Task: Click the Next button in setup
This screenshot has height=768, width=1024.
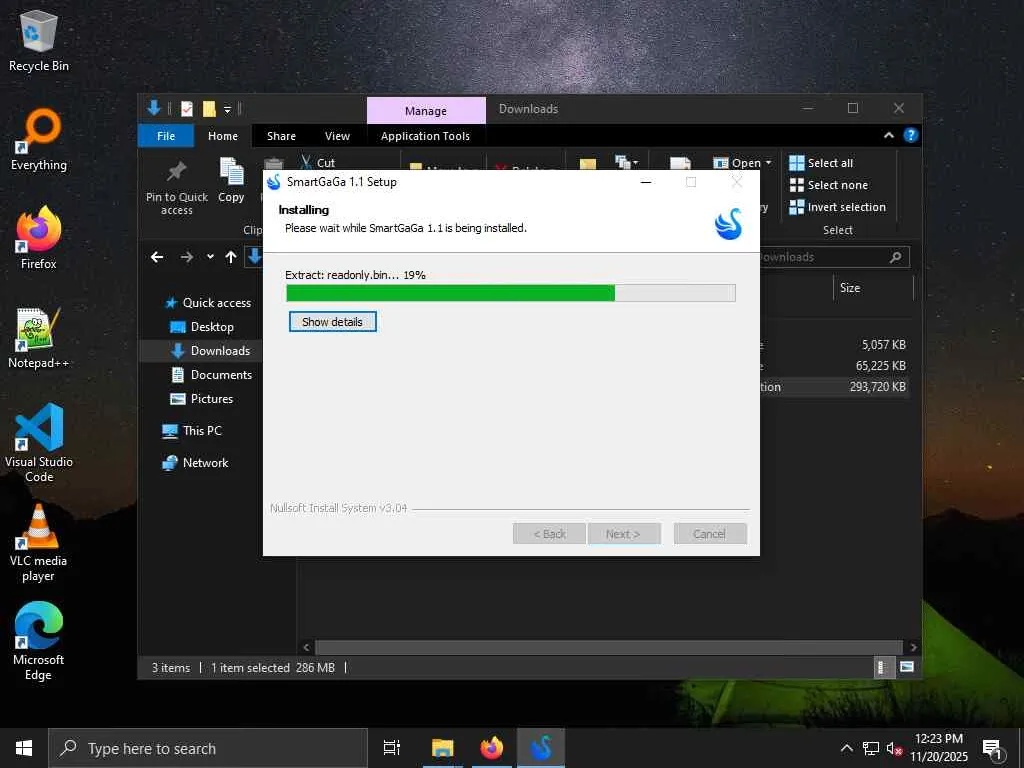Action: point(623,534)
